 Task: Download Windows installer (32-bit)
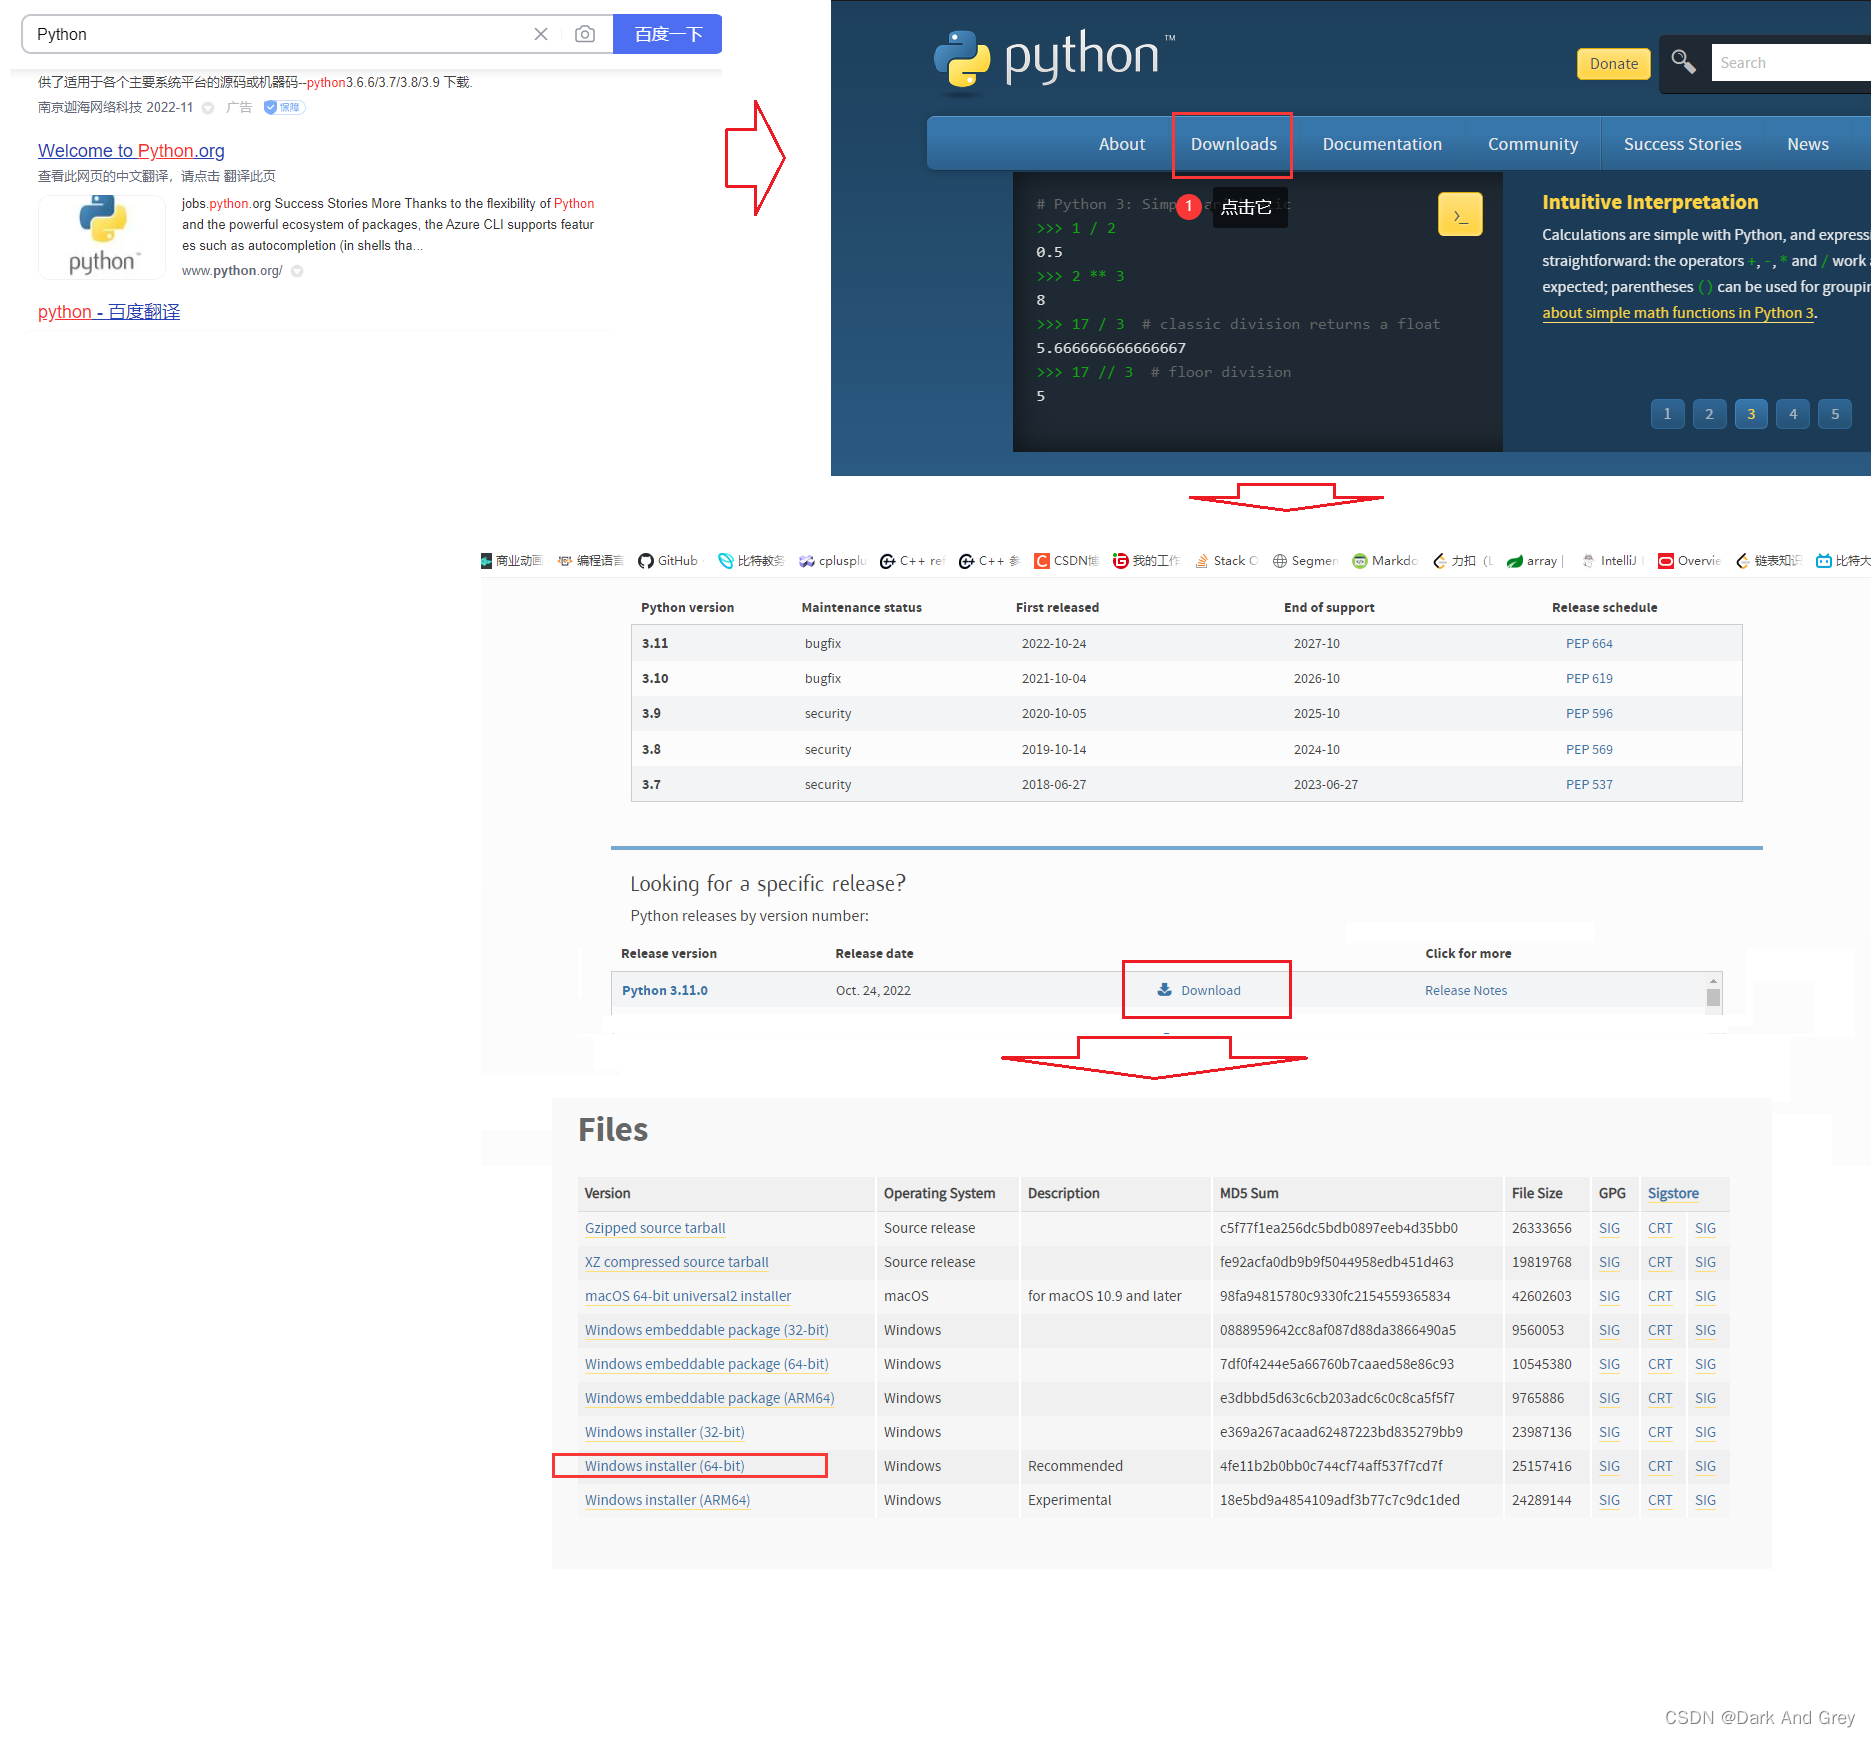coord(665,1432)
